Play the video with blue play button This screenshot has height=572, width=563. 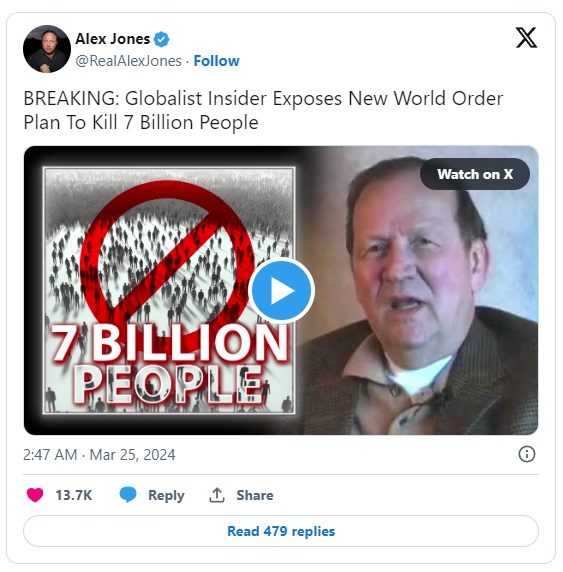pyautogui.click(x=281, y=291)
